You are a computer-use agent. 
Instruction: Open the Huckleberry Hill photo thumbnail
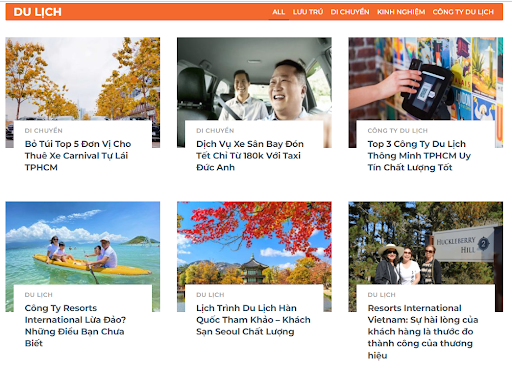click(426, 243)
